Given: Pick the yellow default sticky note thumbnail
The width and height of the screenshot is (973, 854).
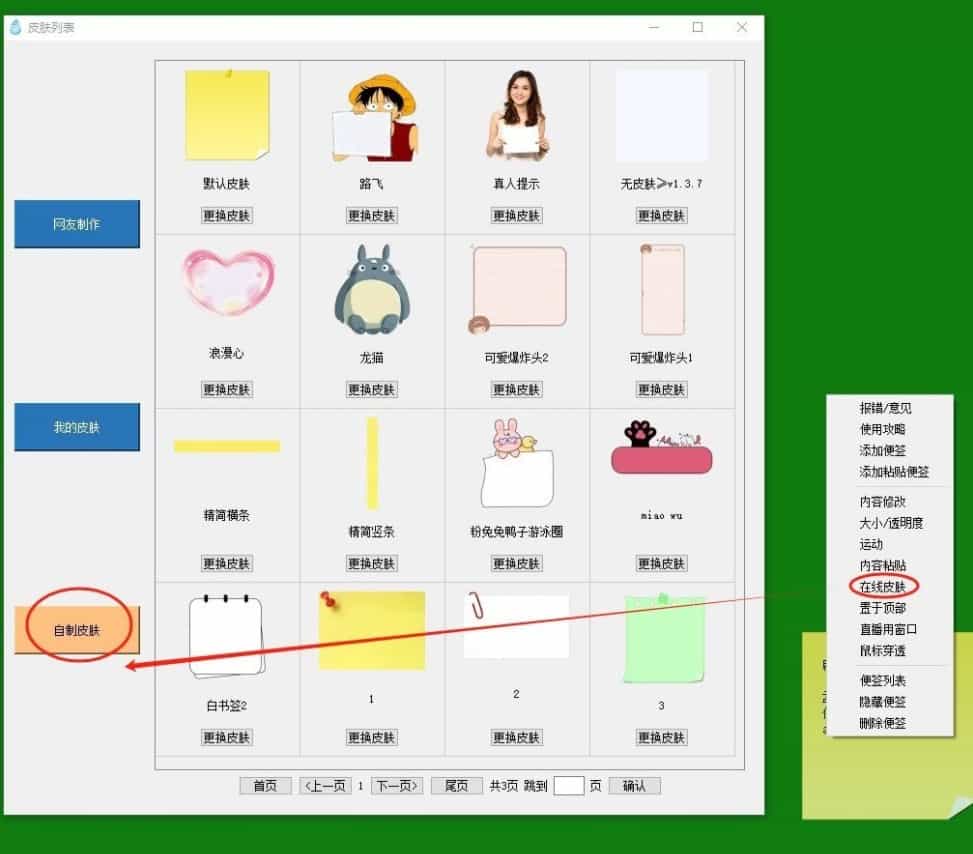Looking at the screenshot, I should tap(227, 115).
